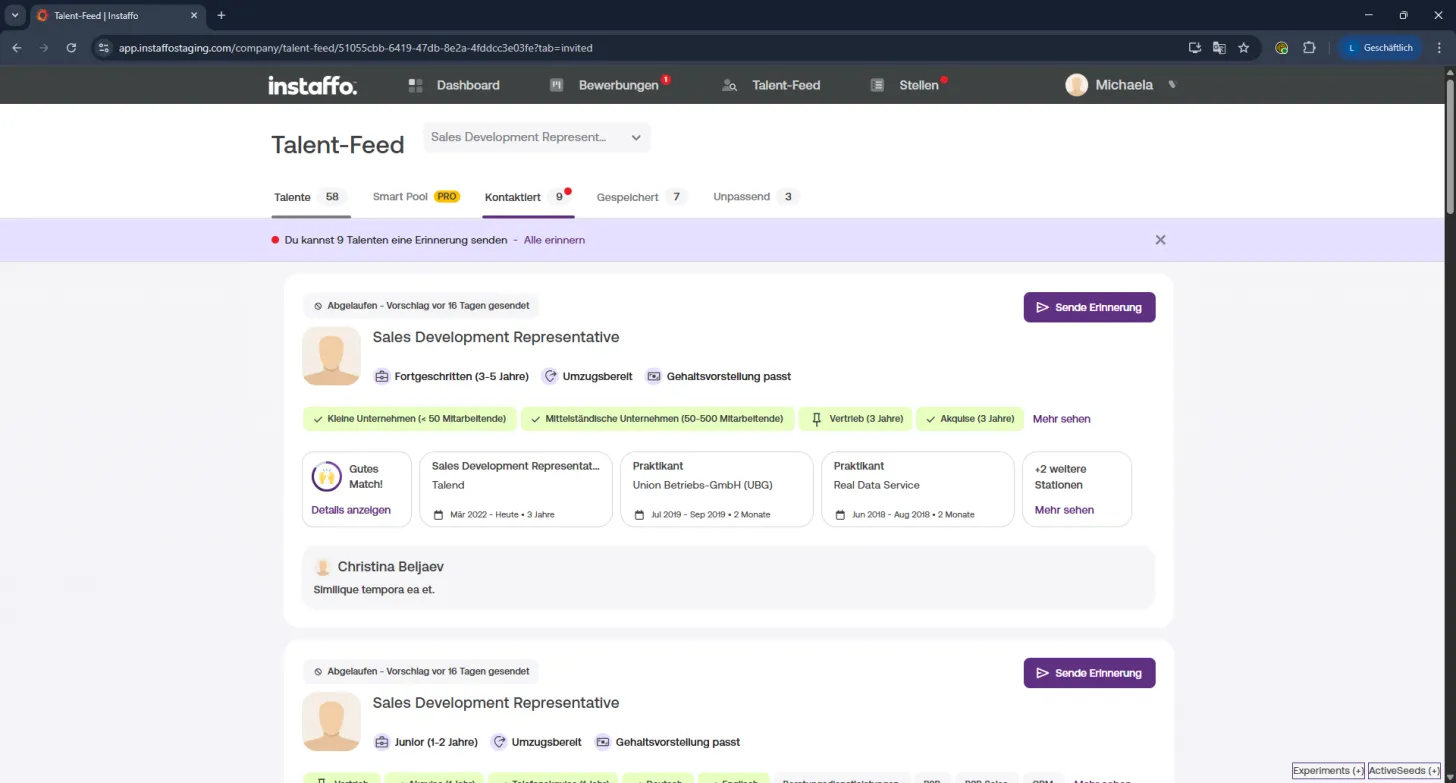Select the Kontaktiert tab
This screenshot has height=783, width=1456.
pyautogui.click(x=528, y=197)
